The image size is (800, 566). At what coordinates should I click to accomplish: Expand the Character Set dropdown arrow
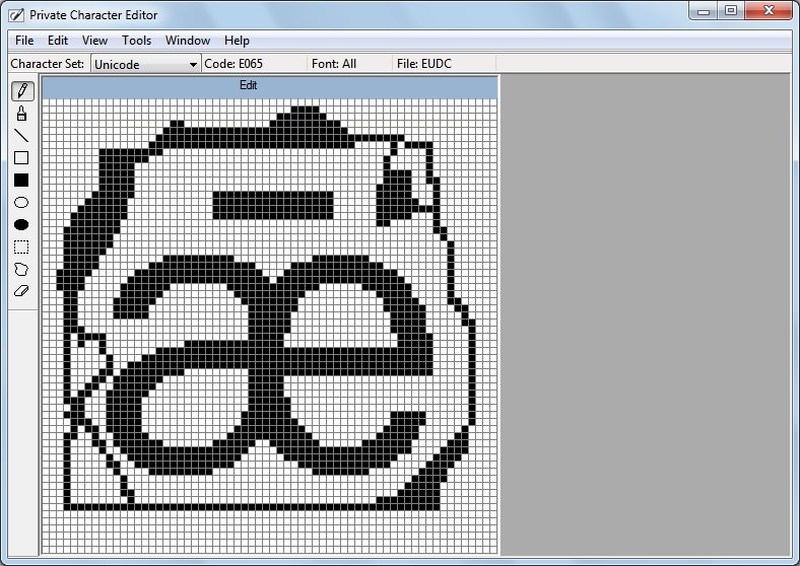pyautogui.click(x=193, y=65)
